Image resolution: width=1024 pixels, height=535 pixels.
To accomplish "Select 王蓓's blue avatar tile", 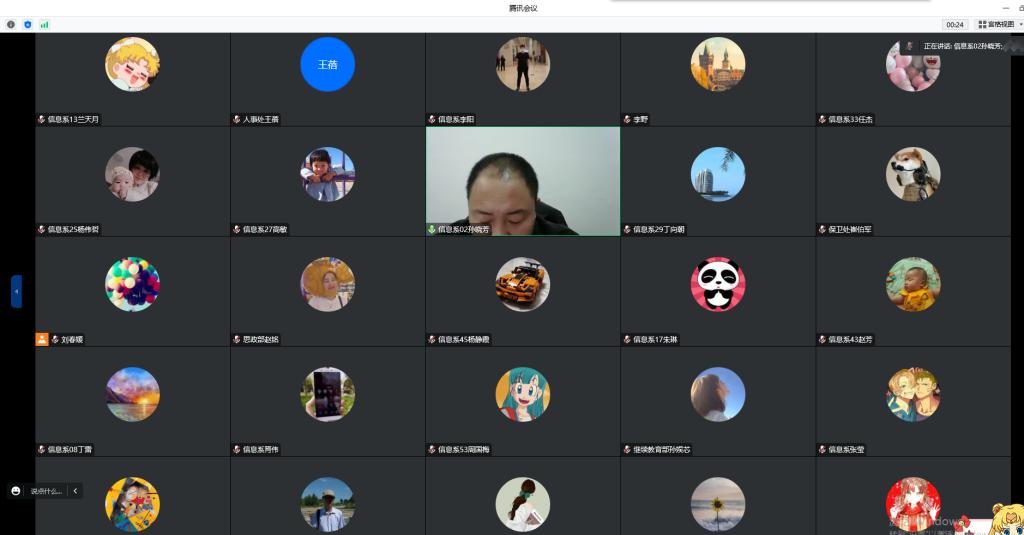I will point(327,64).
